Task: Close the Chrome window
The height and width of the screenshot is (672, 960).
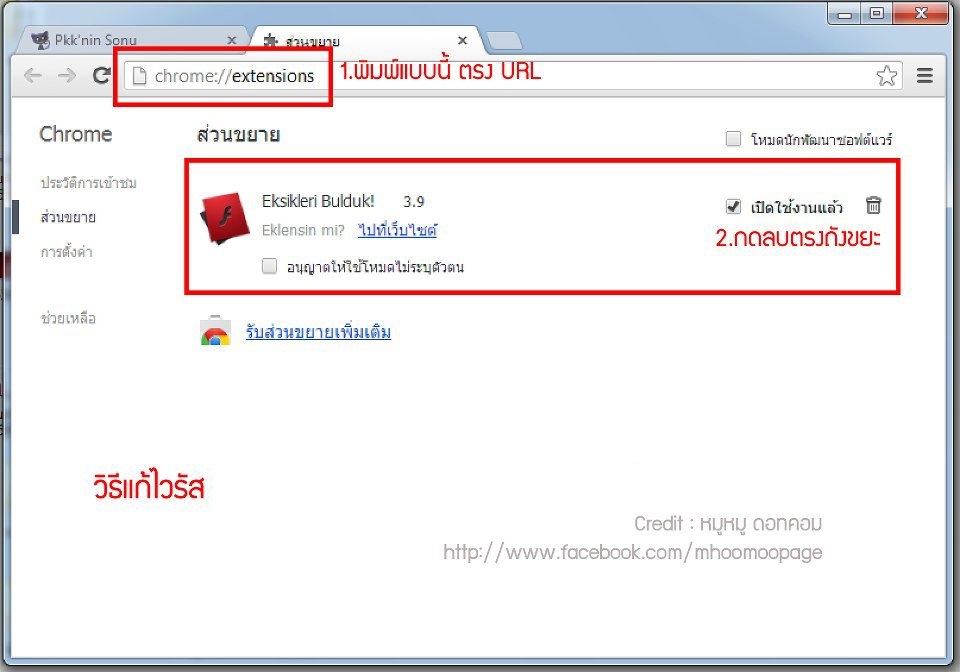Action: coord(920,13)
